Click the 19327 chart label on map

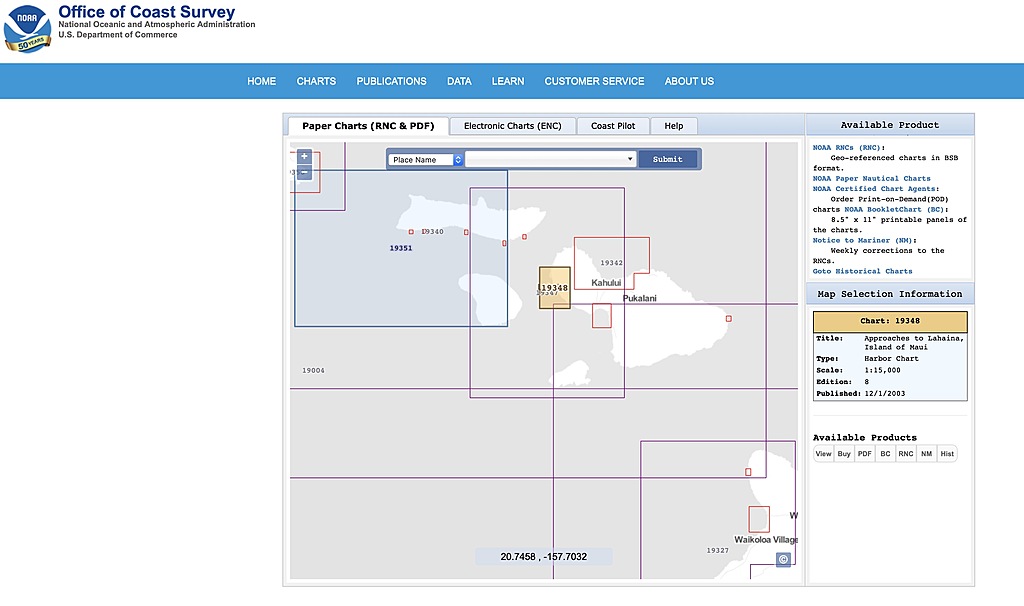point(717,550)
